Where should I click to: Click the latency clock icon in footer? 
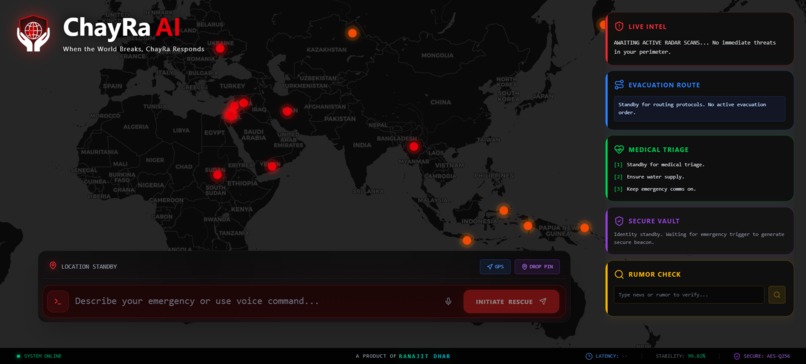pyautogui.click(x=589, y=356)
